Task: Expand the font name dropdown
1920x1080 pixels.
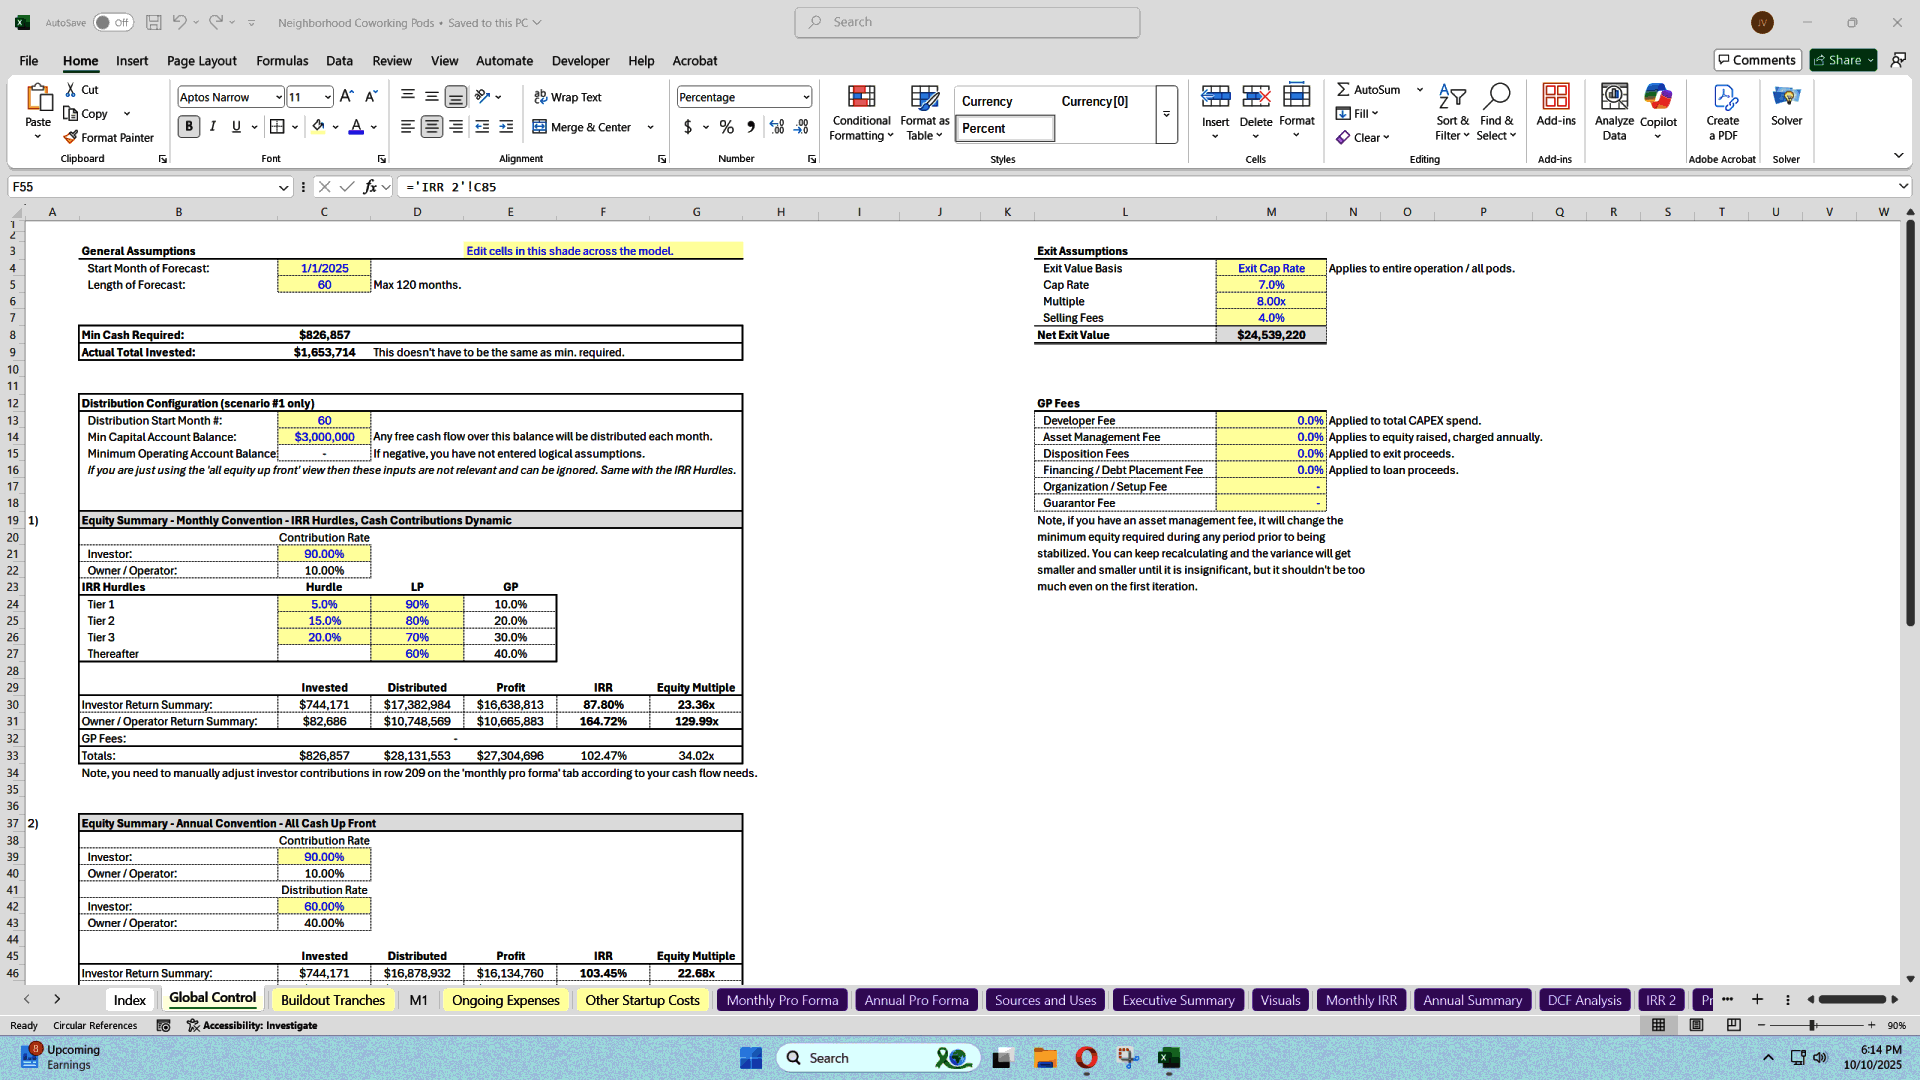Action: pyautogui.click(x=278, y=97)
